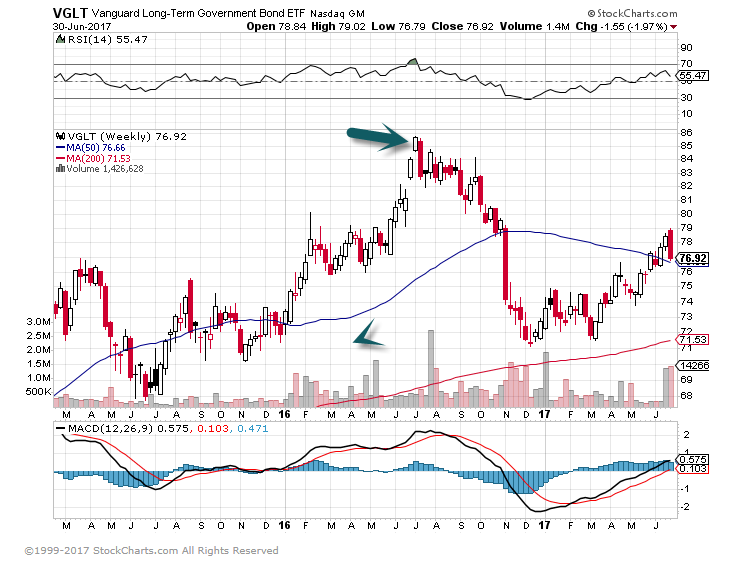Viewport: 746px width, 583px height.
Task: Click the Chg -1.55 (-1.97%) value
Action: click(621, 27)
